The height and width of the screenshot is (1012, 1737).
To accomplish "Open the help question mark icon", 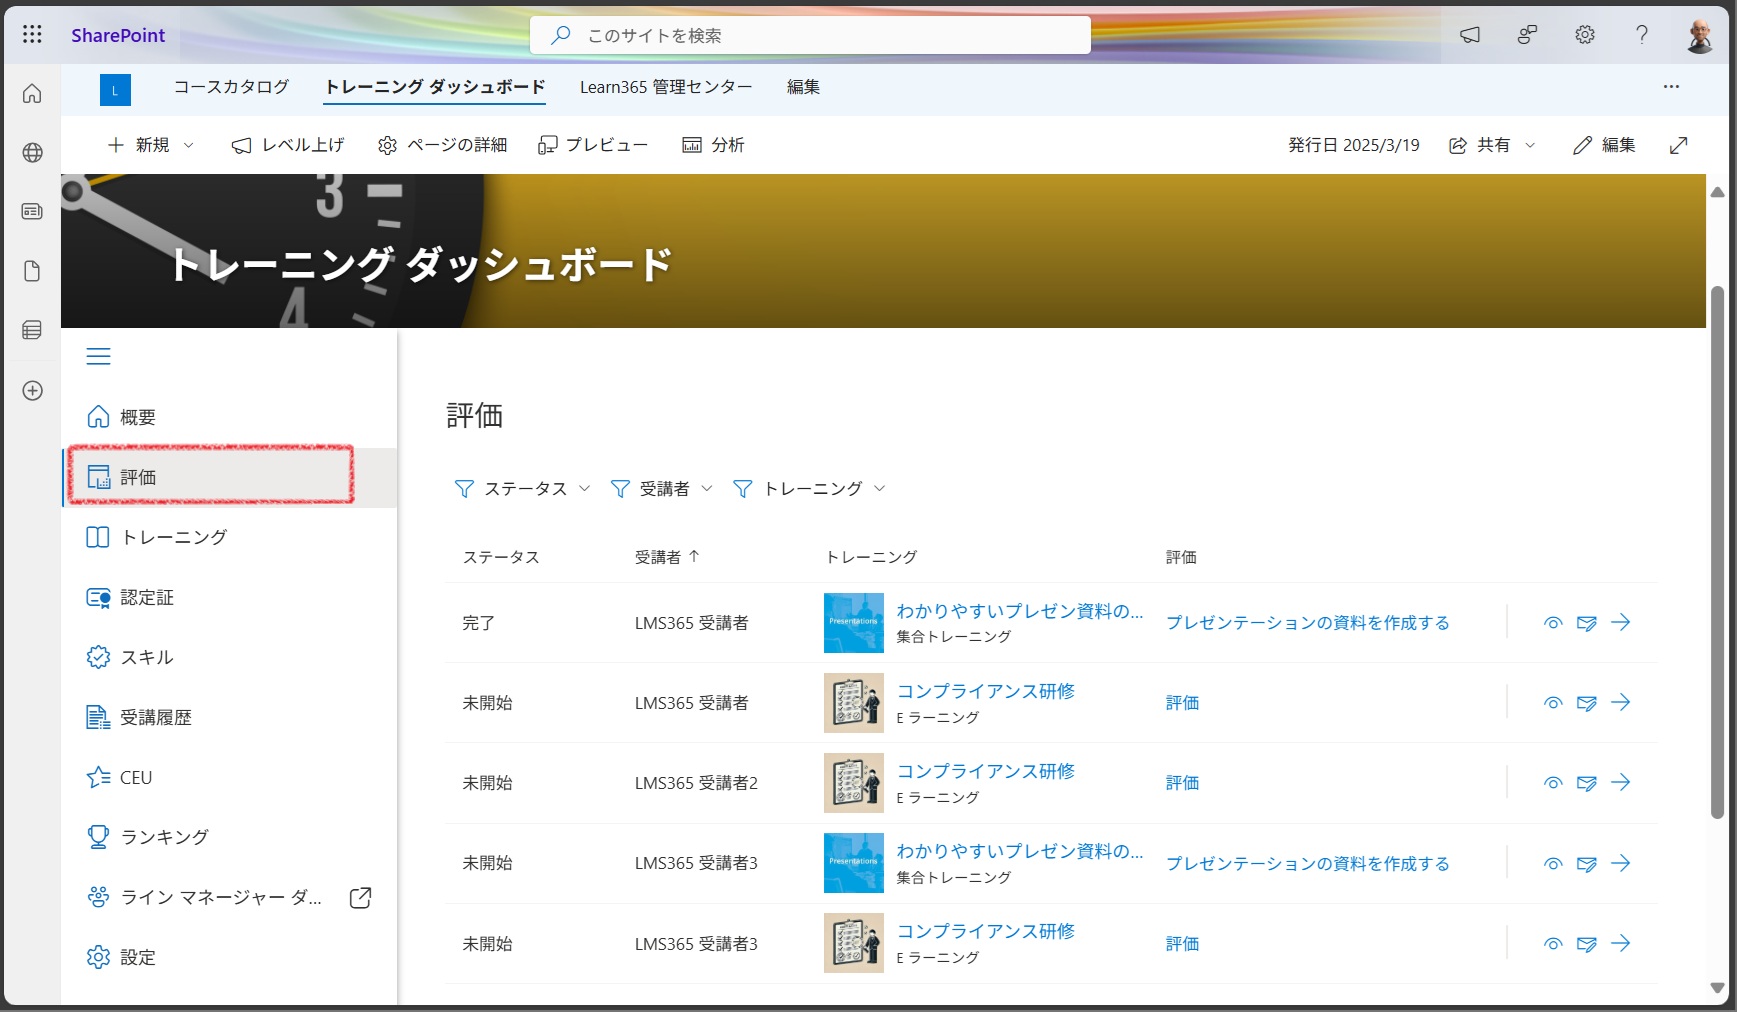I will click(x=1642, y=35).
